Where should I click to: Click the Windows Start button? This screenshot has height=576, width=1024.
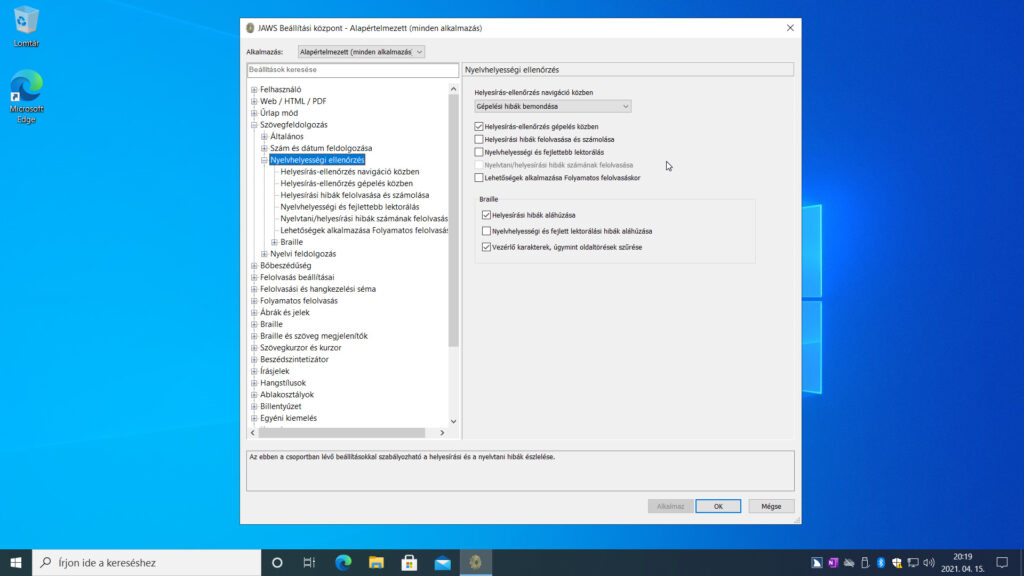16,562
